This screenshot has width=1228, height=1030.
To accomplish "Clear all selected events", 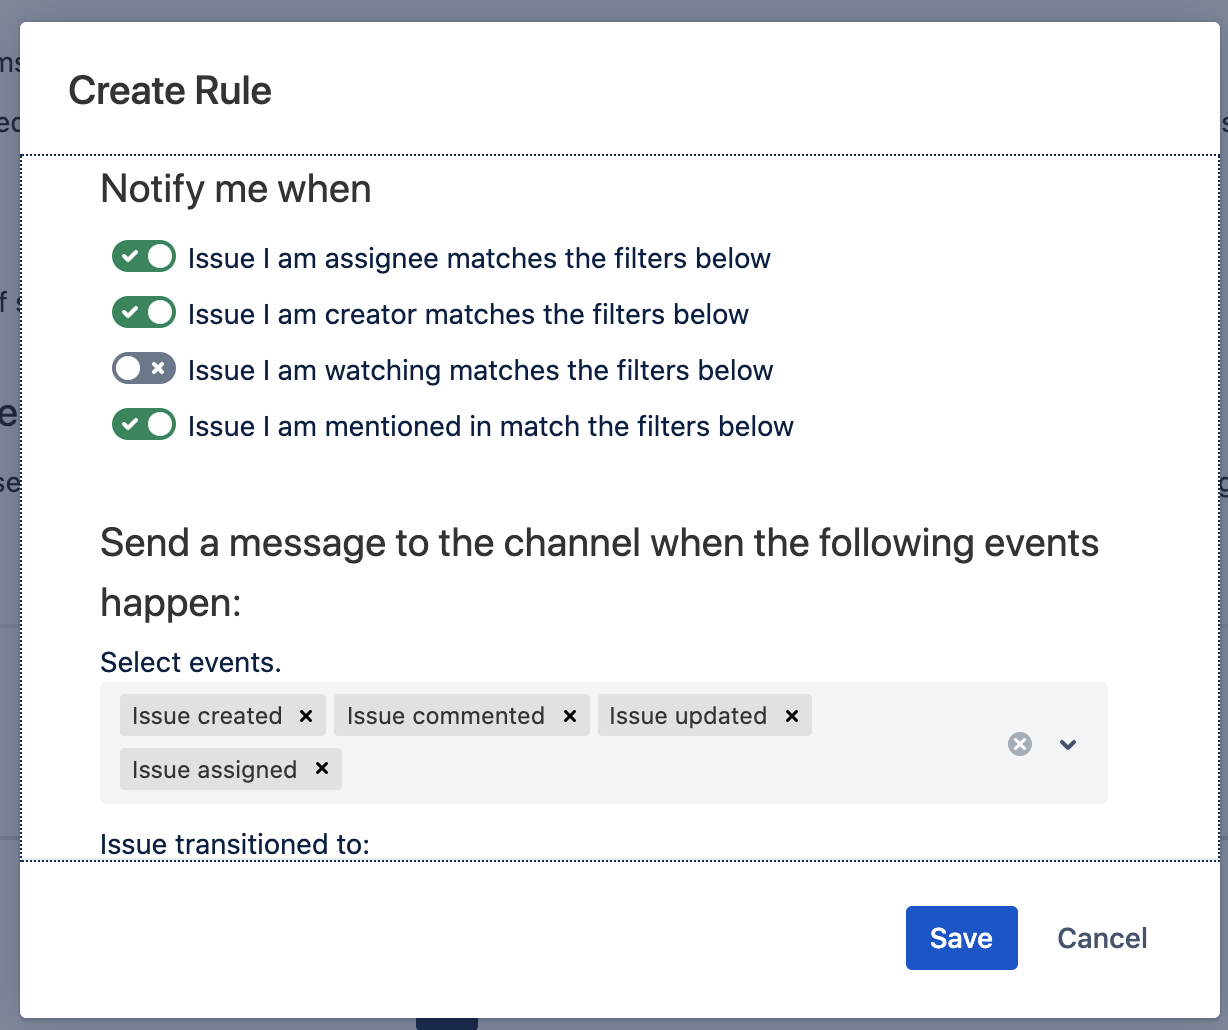I will [x=1020, y=744].
